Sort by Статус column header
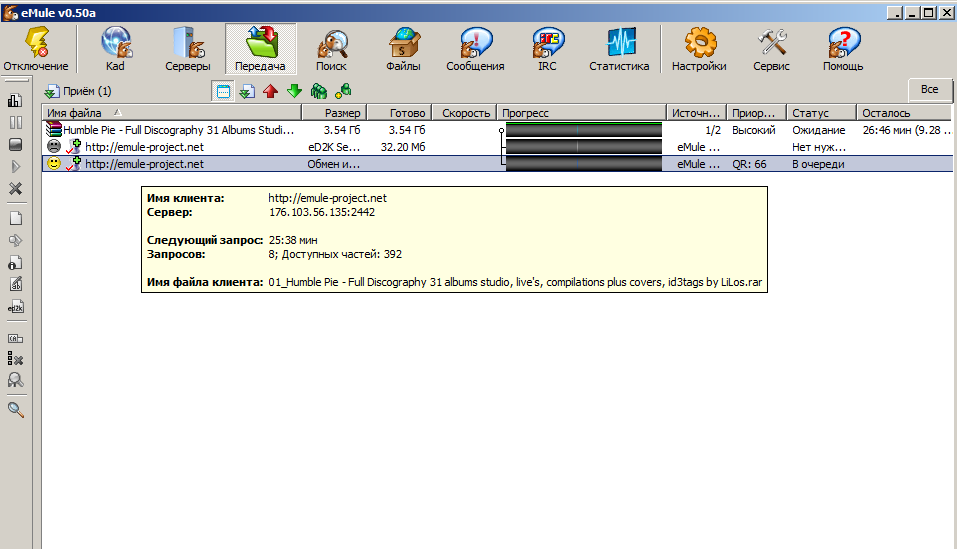This screenshot has width=957, height=549. point(822,113)
